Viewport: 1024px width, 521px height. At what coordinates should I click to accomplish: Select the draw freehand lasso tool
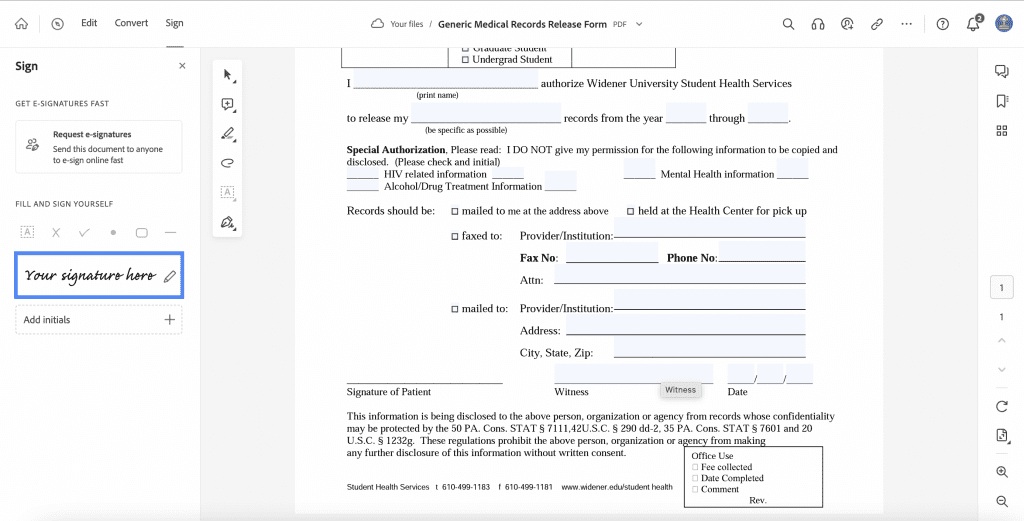[227, 163]
